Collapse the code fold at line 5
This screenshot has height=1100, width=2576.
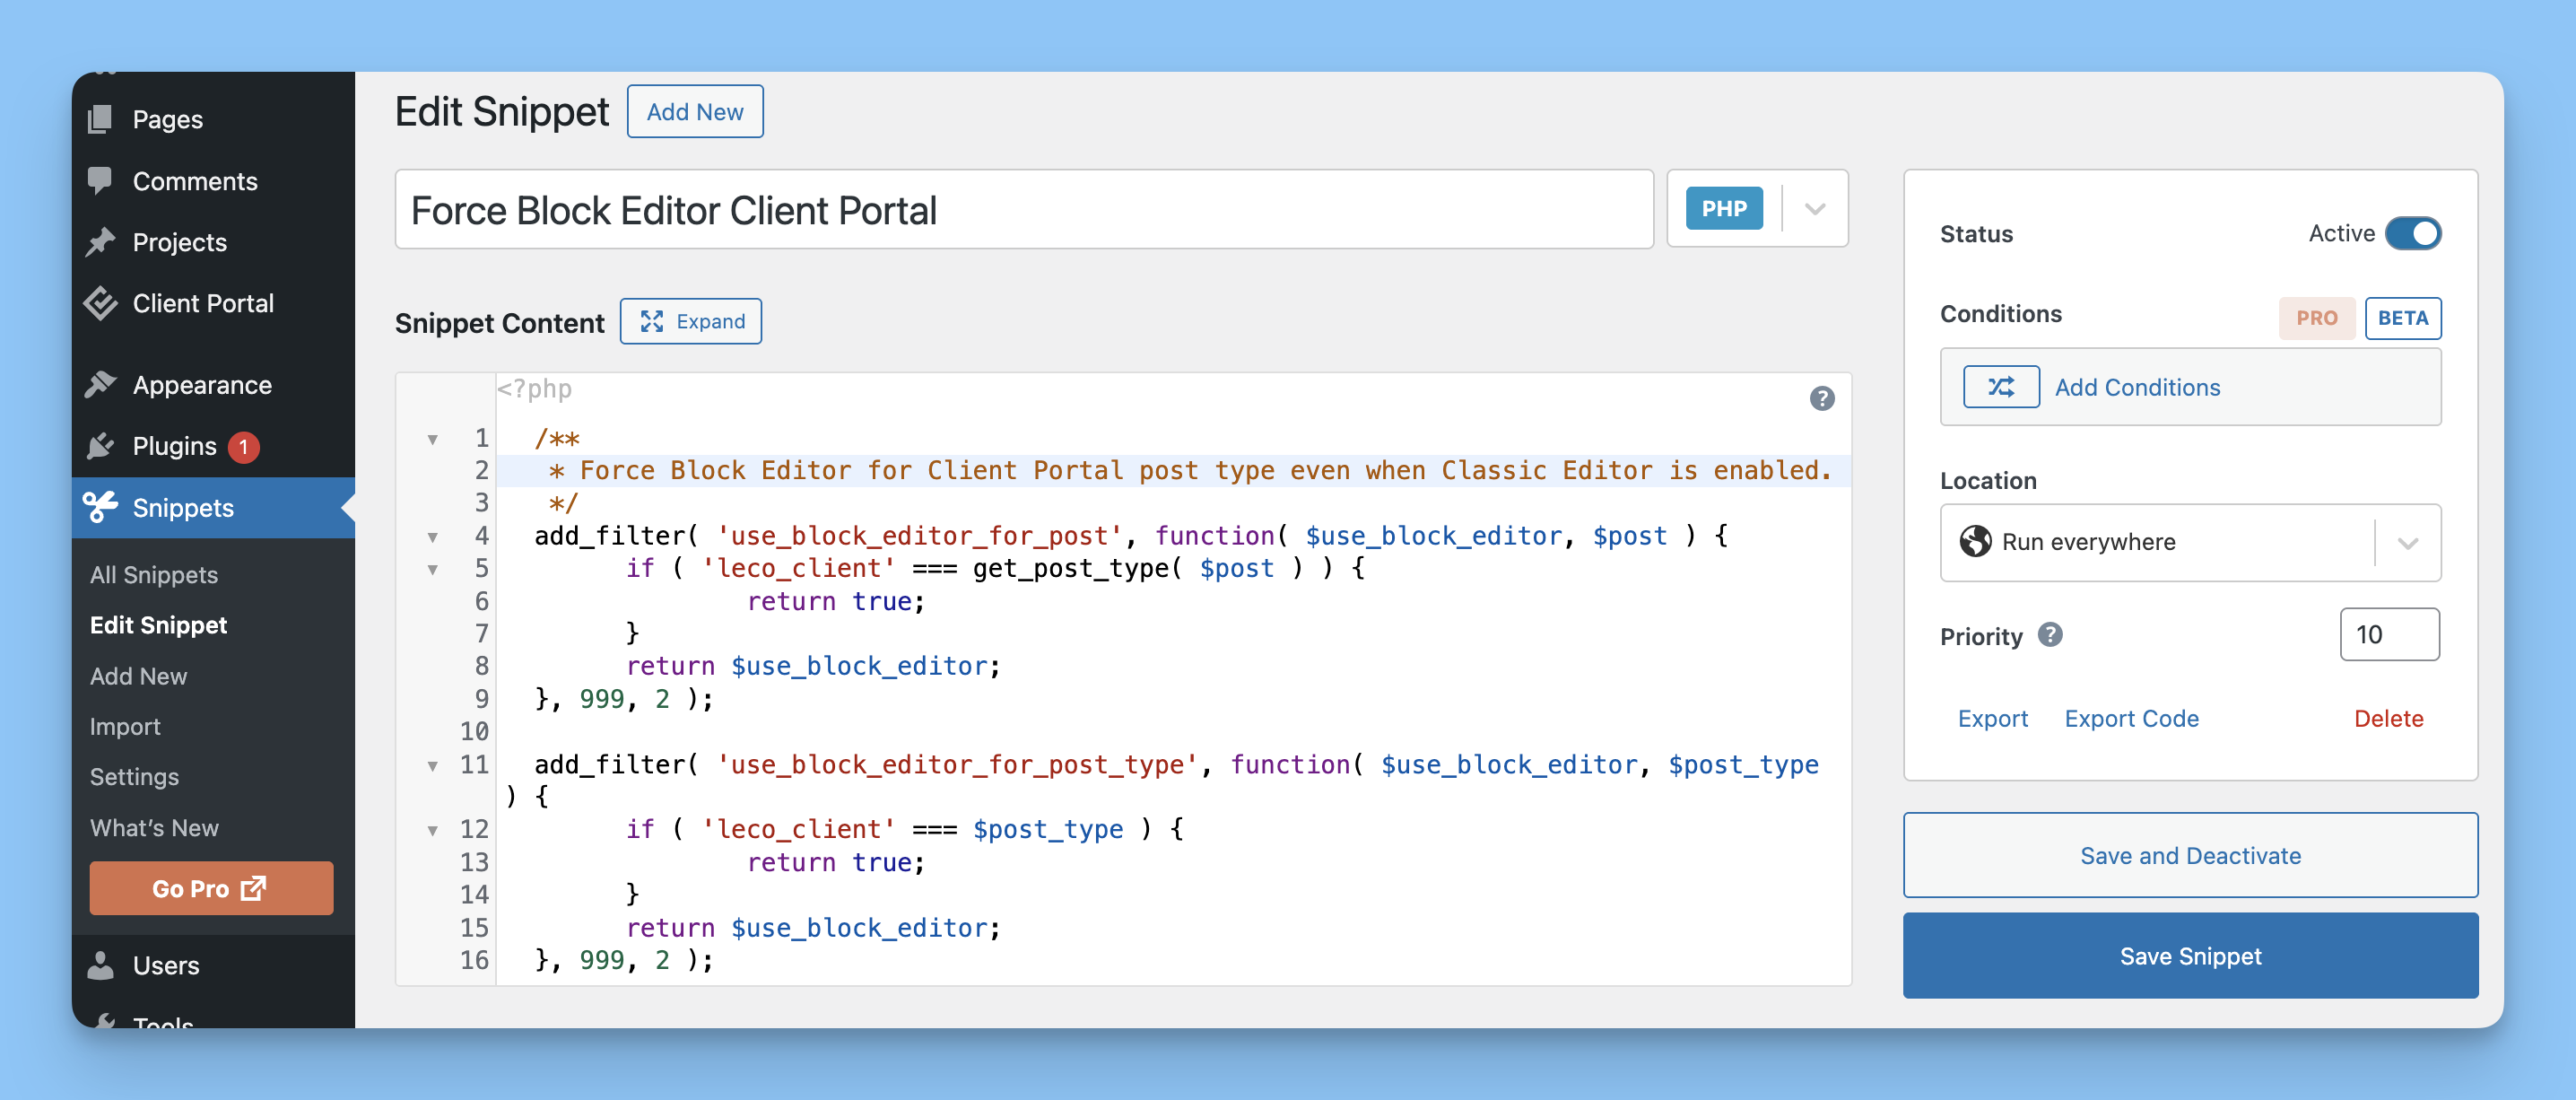tap(433, 570)
